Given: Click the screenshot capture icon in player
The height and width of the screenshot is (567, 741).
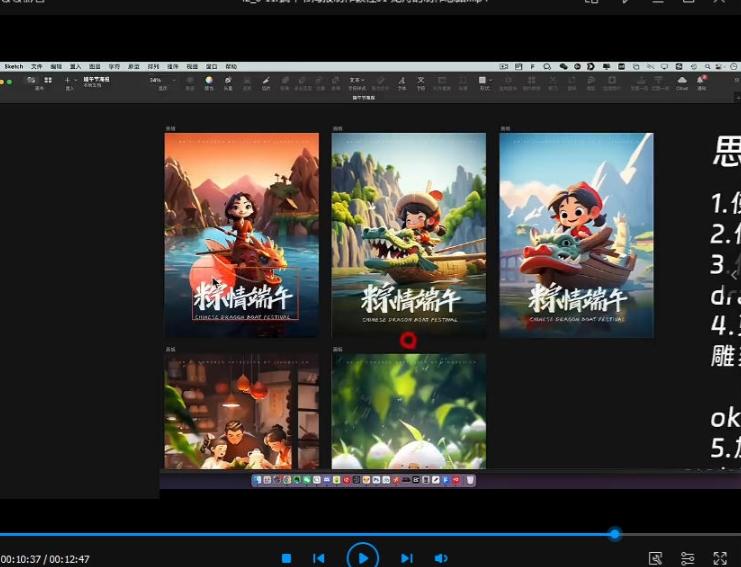Looking at the screenshot, I should [655, 558].
